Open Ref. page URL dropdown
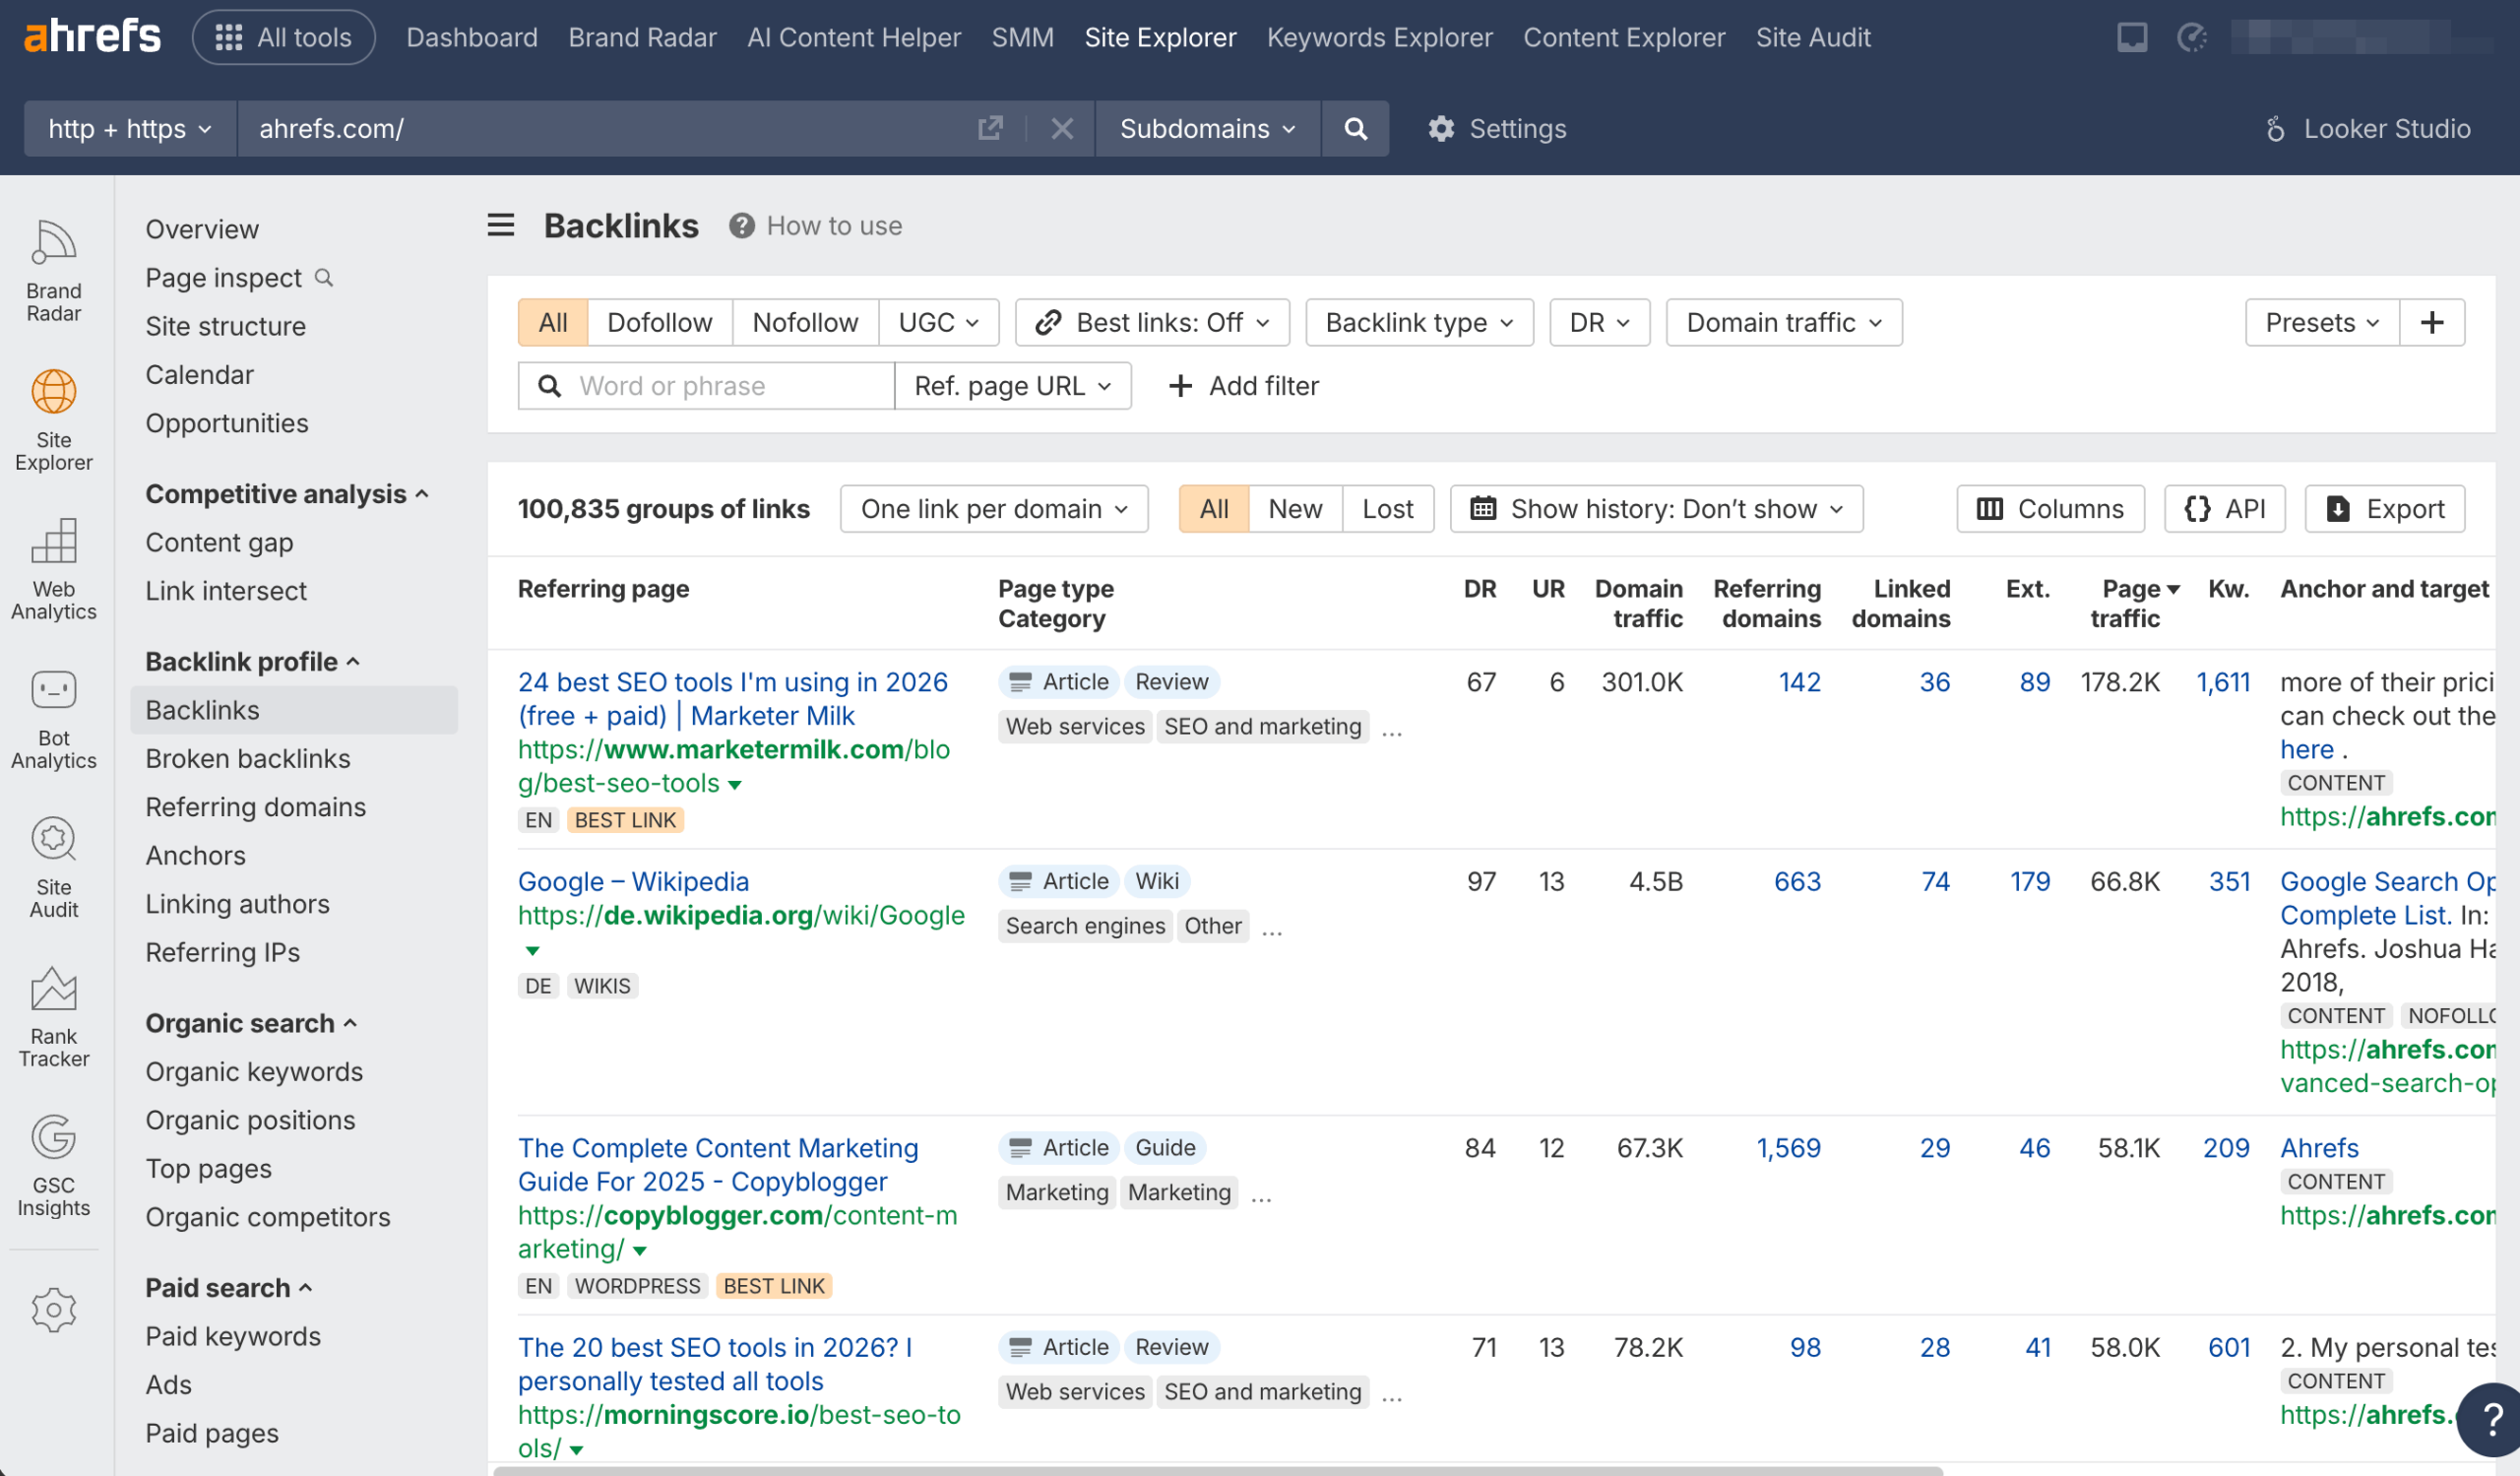This screenshot has width=2520, height=1476. pyautogui.click(x=1013, y=385)
